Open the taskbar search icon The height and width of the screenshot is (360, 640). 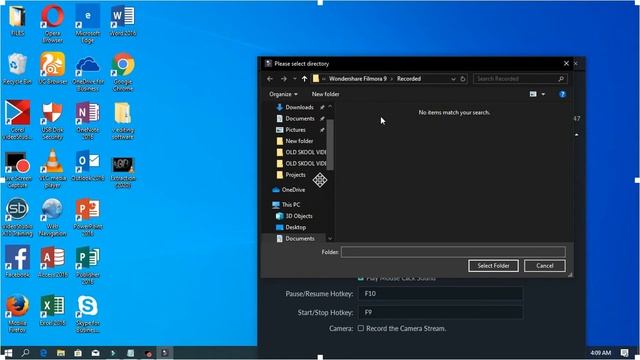(25, 353)
